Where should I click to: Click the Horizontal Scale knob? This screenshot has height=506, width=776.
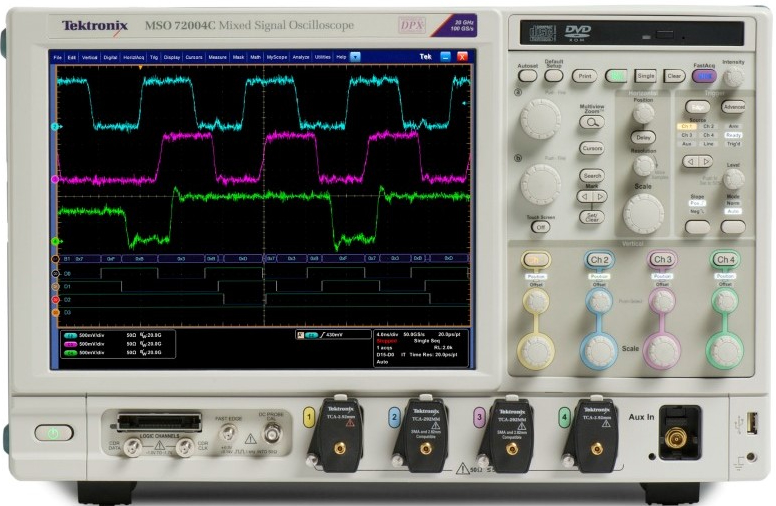643,213
